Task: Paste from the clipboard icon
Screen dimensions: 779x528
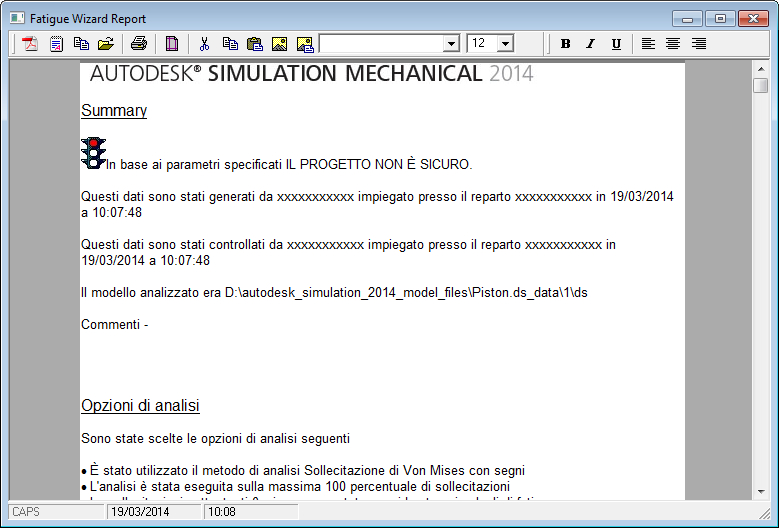Action: pyautogui.click(x=255, y=44)
